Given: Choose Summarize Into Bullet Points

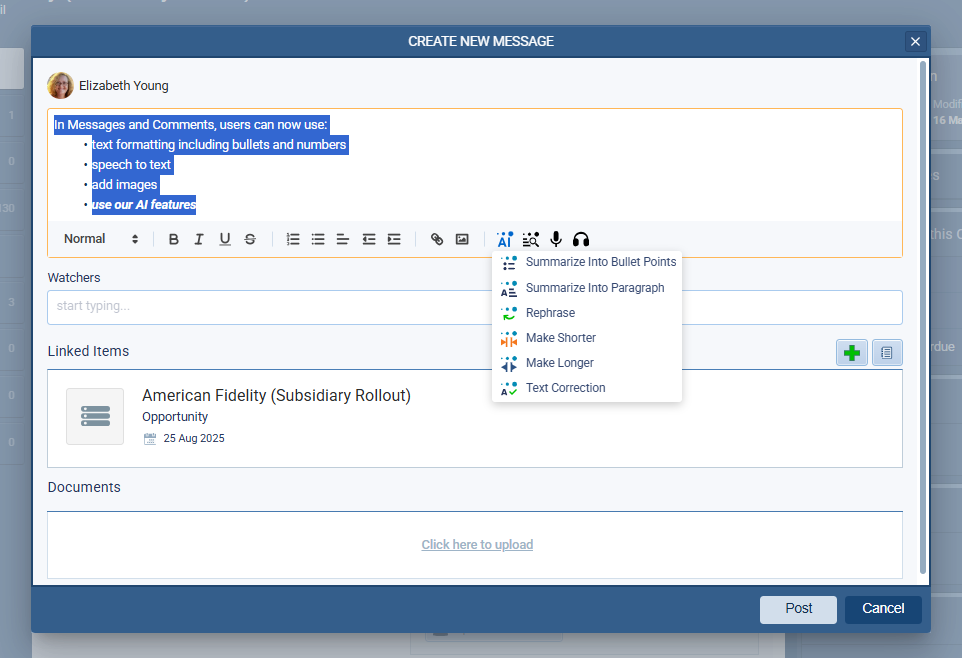Looking at the screenshot, I should point(600,262).
